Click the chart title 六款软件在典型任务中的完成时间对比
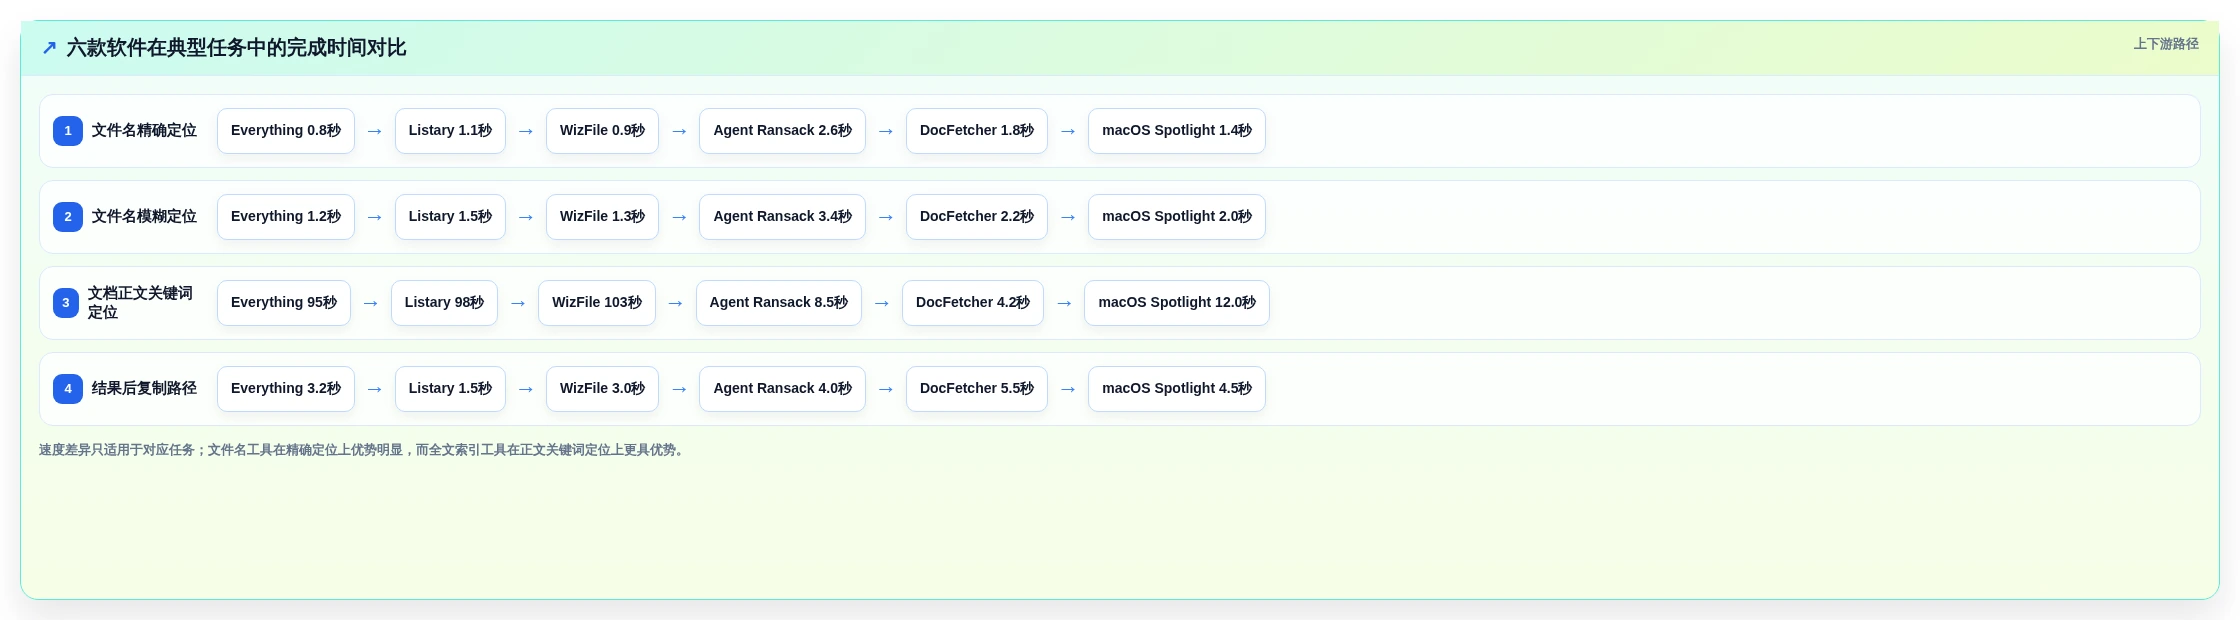 pos(236,48)
